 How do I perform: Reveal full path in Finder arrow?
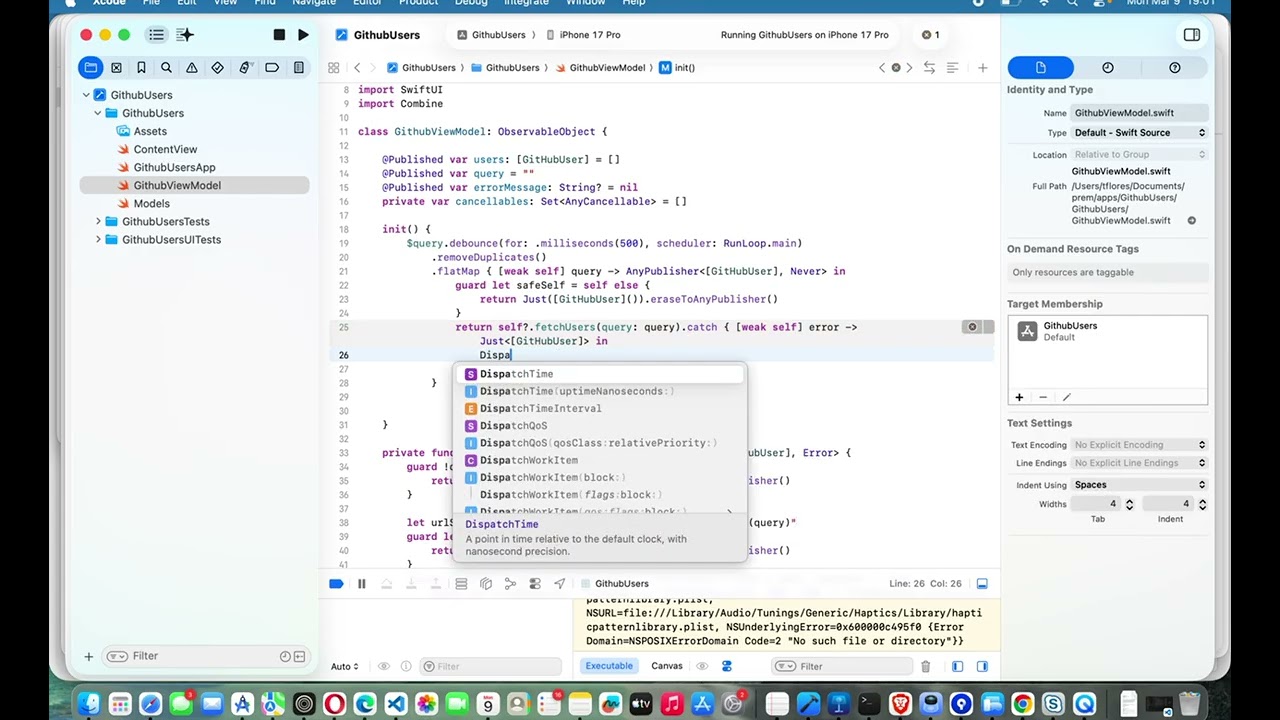(1192, 220)
